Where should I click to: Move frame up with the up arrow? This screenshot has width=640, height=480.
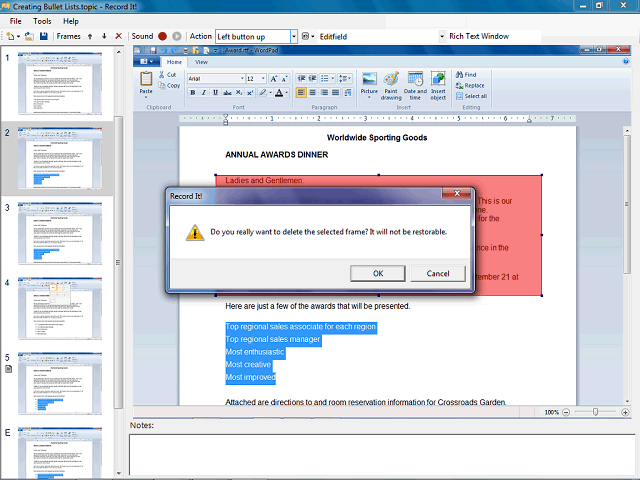90,36
